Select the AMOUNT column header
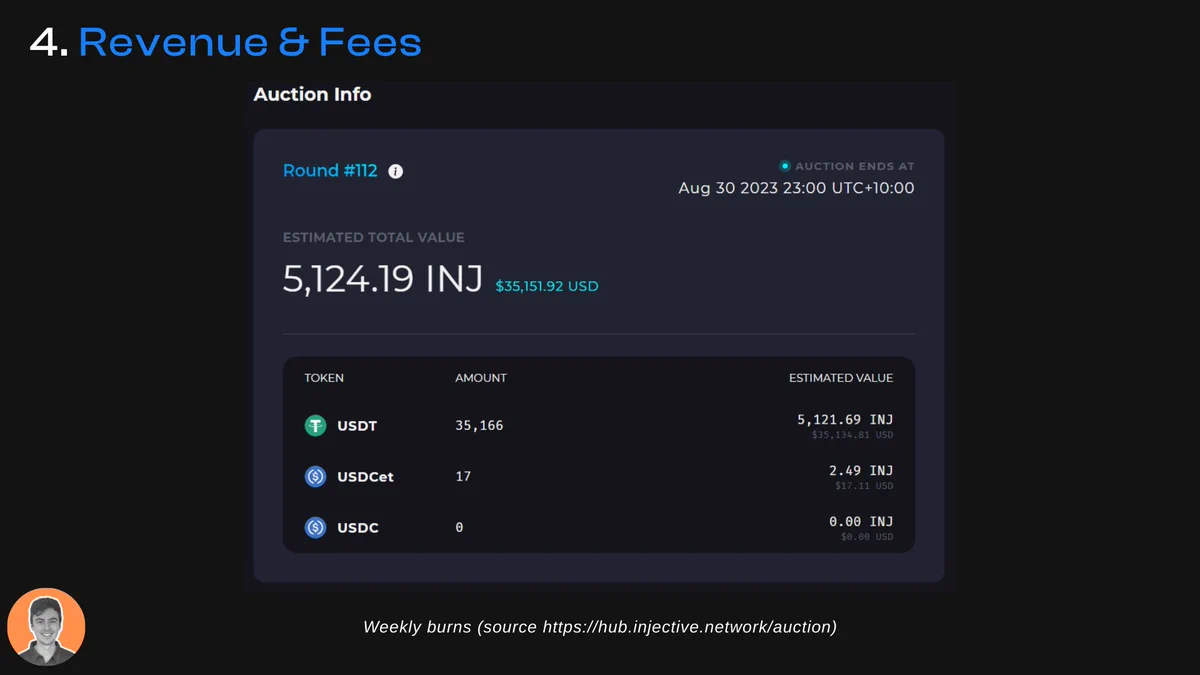 coord(481,378)
